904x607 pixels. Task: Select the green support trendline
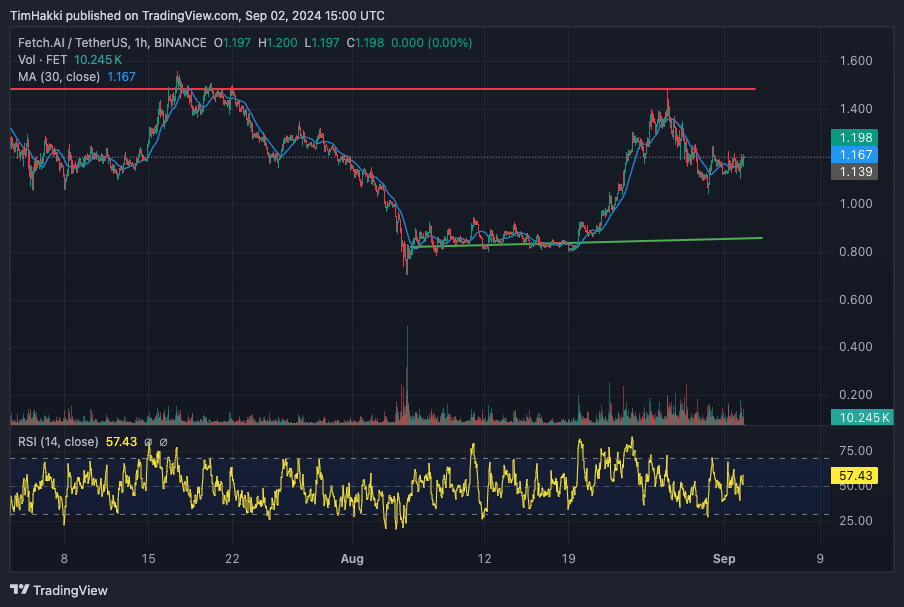tap(586, 243)
